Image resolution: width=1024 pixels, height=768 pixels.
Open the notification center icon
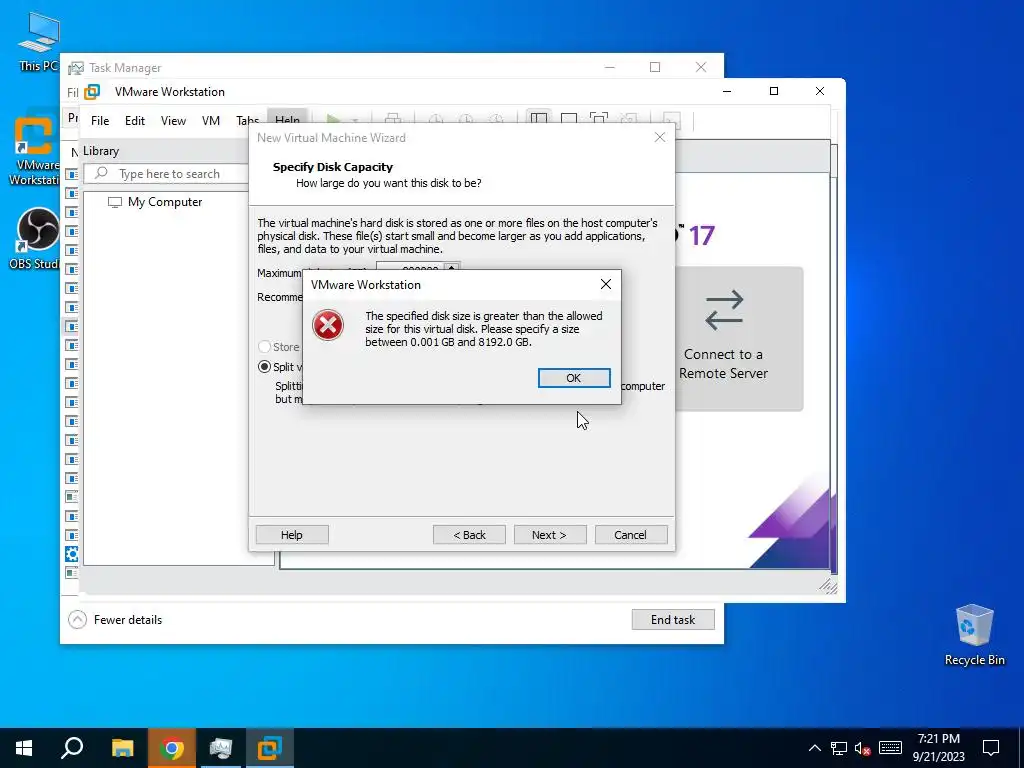tap(991, 748)
